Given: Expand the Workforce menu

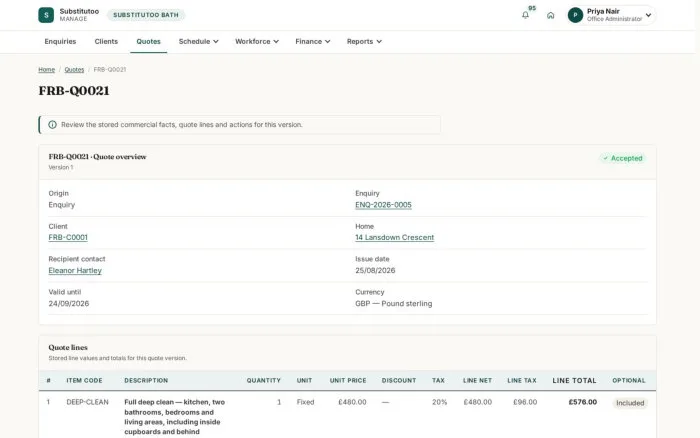Looking at the screenshot, I should click(x=257, y=42).
